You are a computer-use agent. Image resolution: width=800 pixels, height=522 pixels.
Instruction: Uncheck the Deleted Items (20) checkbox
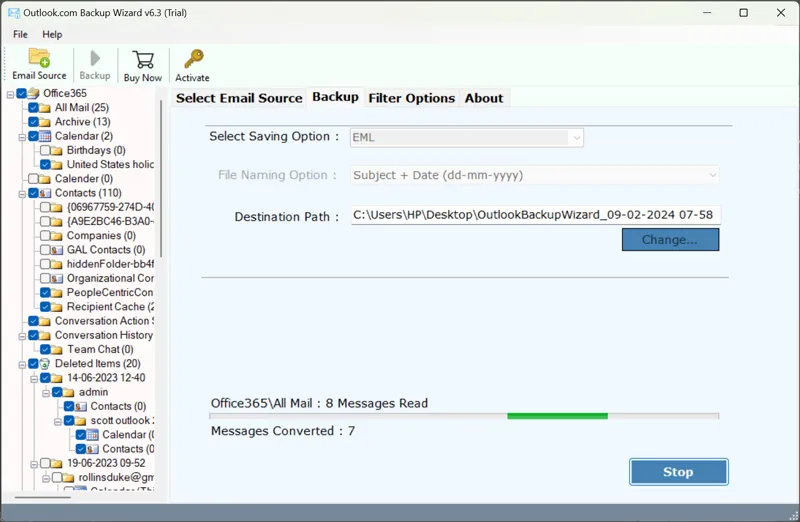33,364
